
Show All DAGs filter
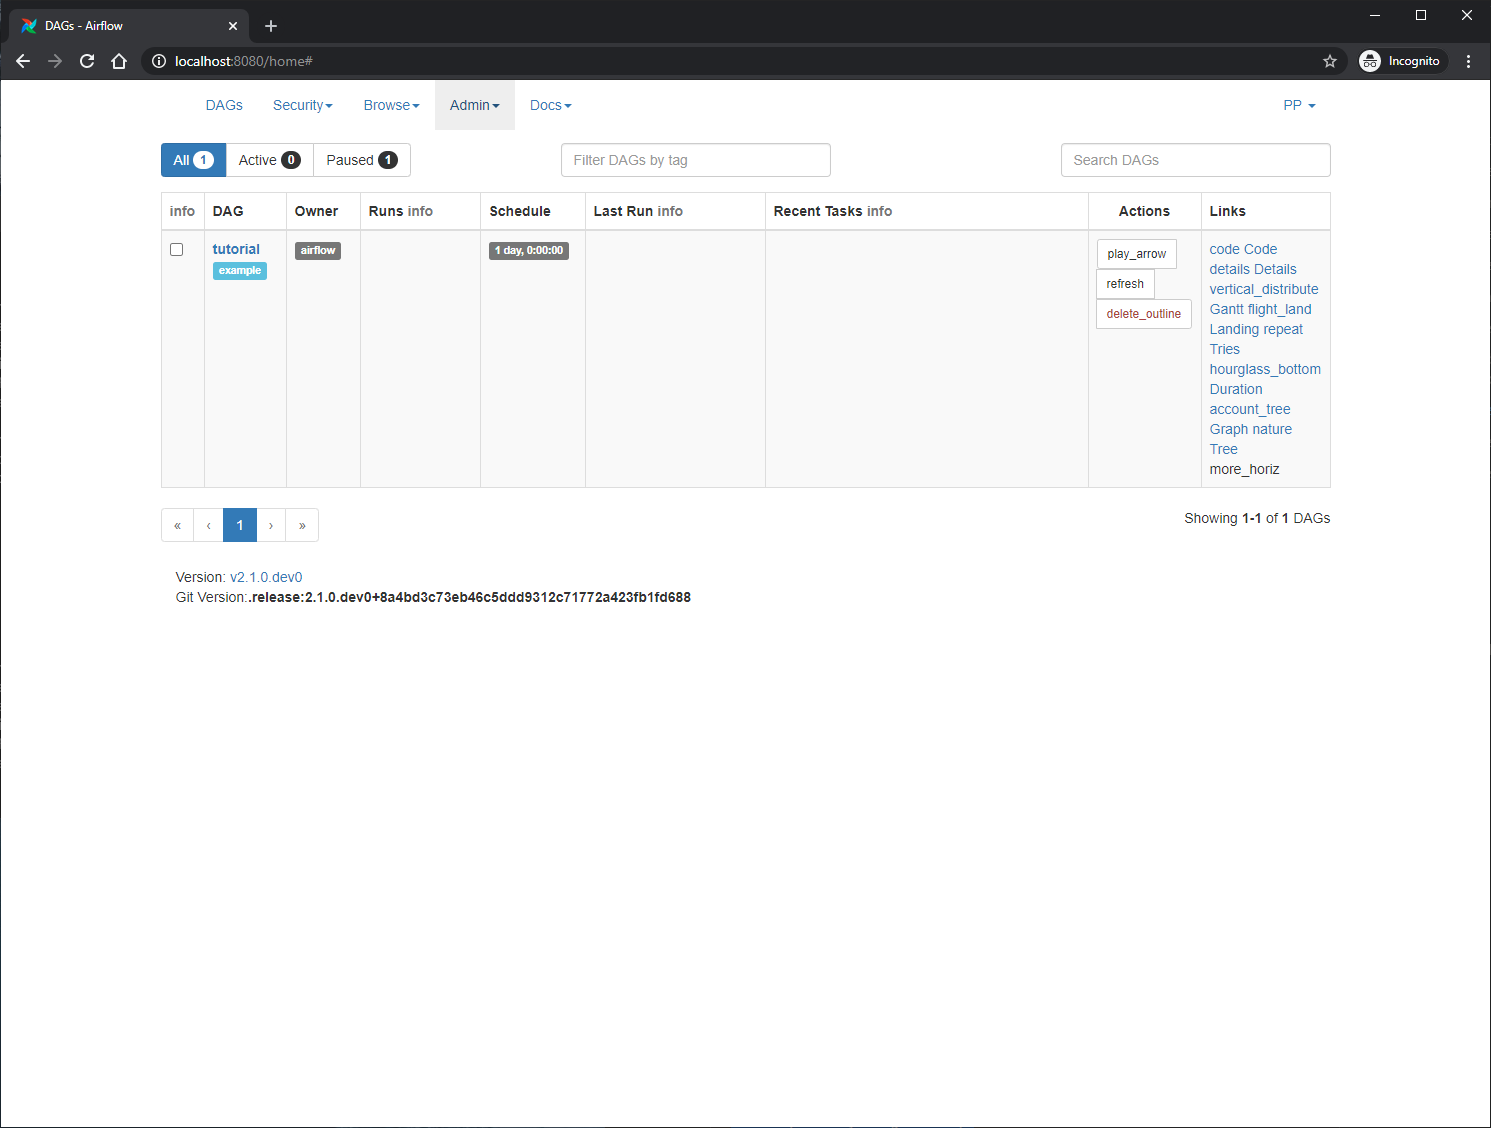(193, 160)
